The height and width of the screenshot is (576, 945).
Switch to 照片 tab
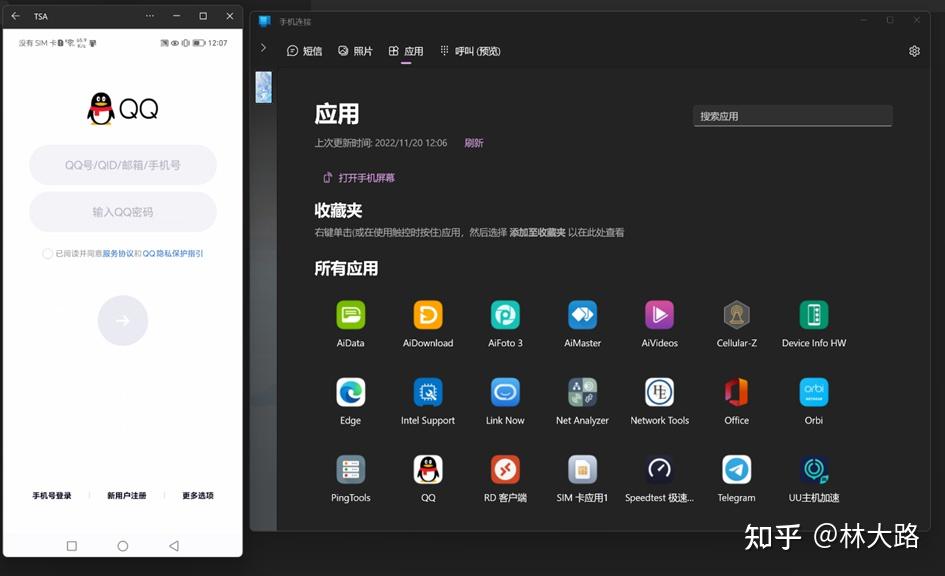pyautogui.click(x=355, y=51)
